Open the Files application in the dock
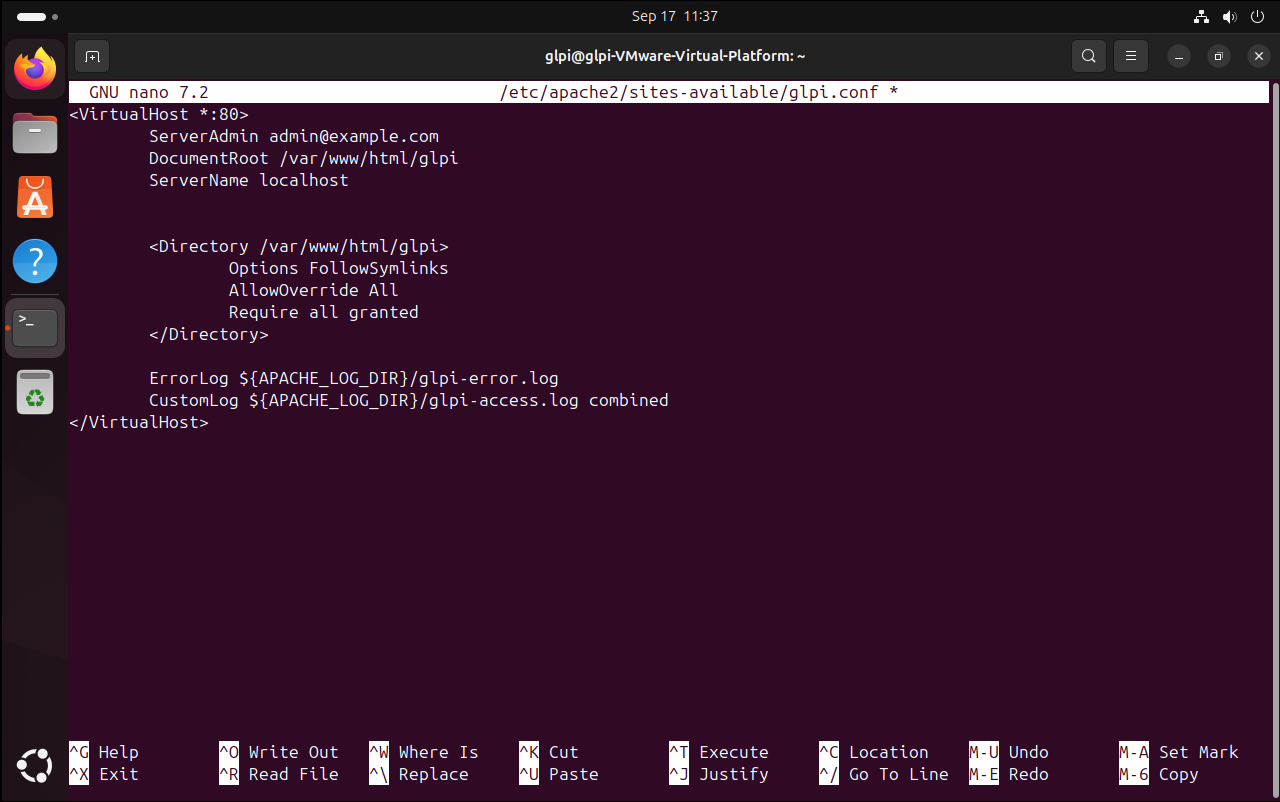 coord(35,132)
